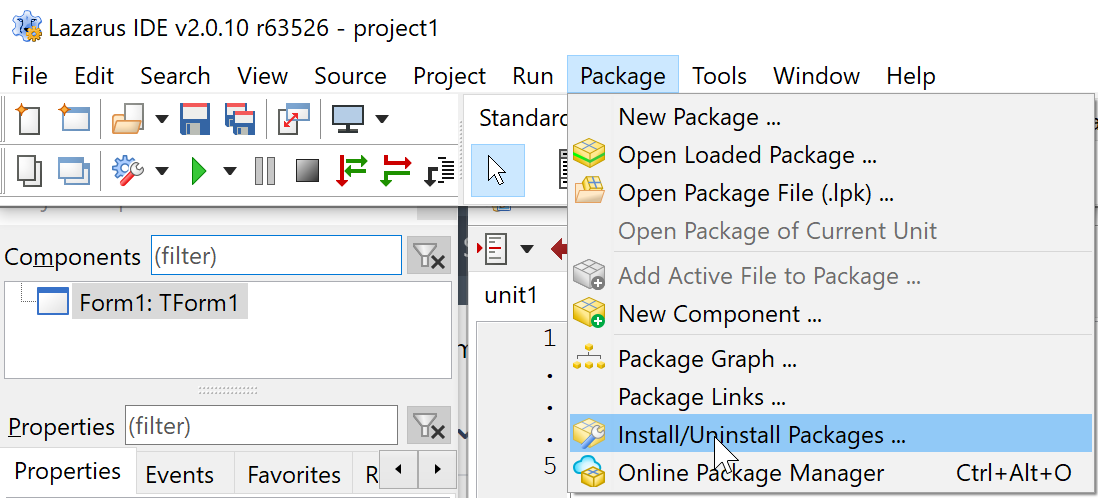Screen dimensions: 1098x498
Task: Open the Edit menu
Action: click(x=94, y=76)
